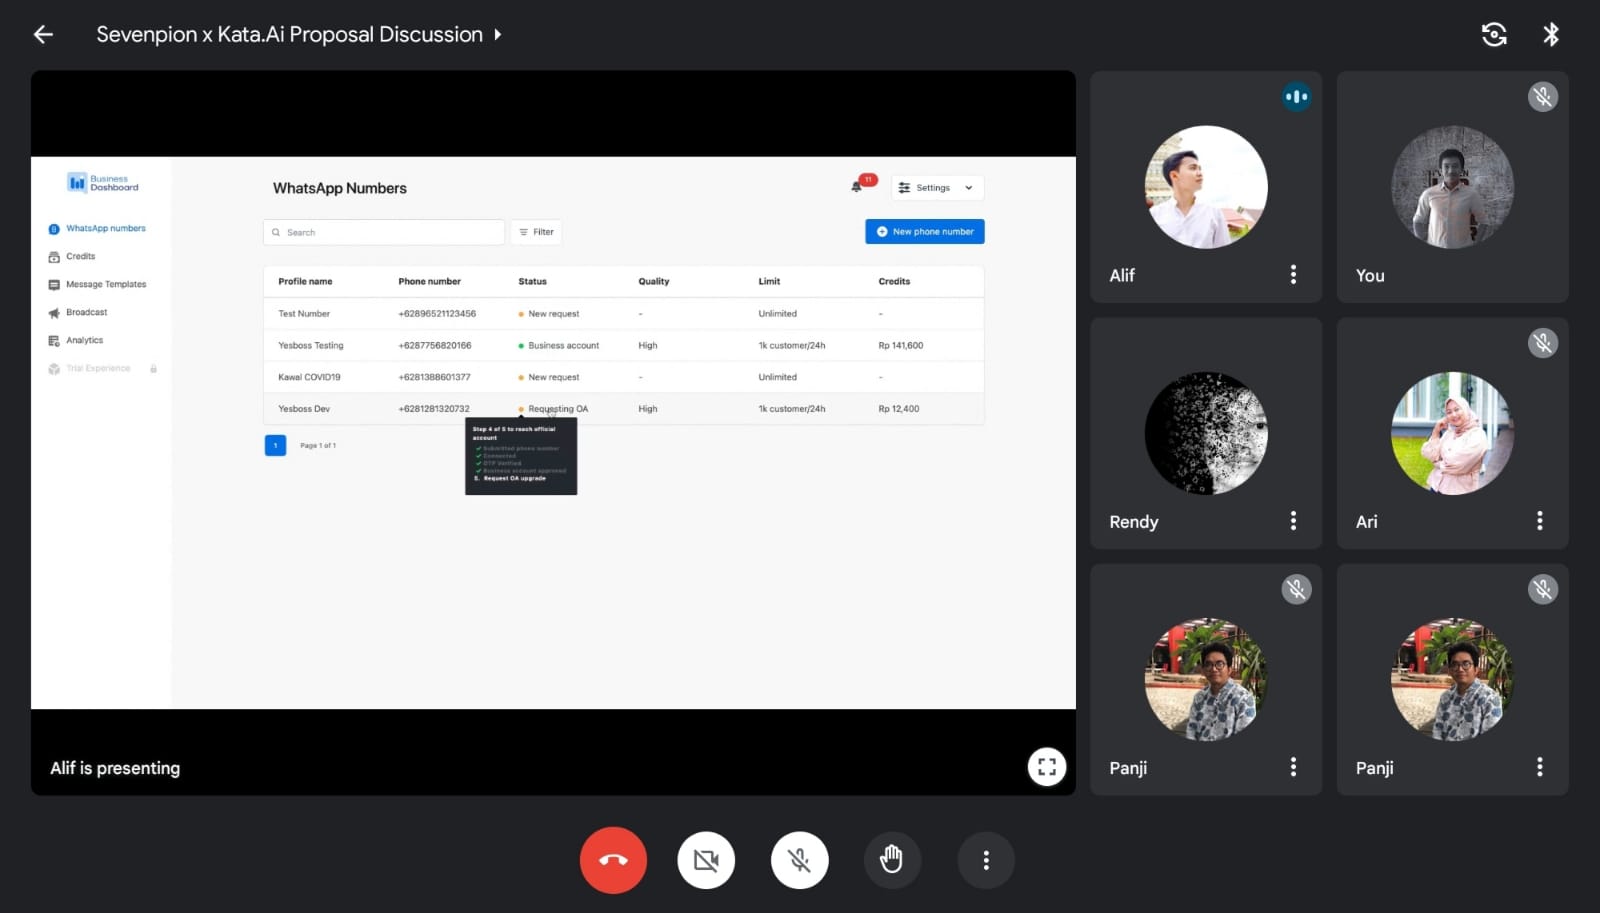Click the Alif is presenting label
Screen dimensions: 1600x913
point(115,768)
